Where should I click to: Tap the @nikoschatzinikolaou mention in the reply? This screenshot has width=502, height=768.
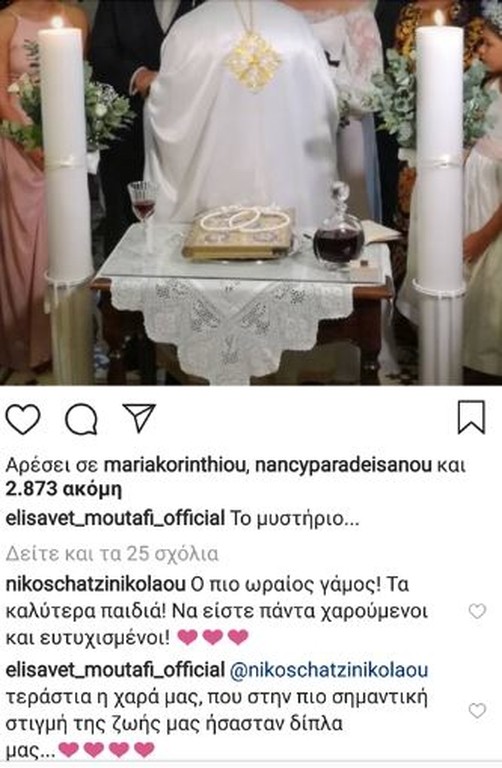pyautogui.click(x=329, y=670)
